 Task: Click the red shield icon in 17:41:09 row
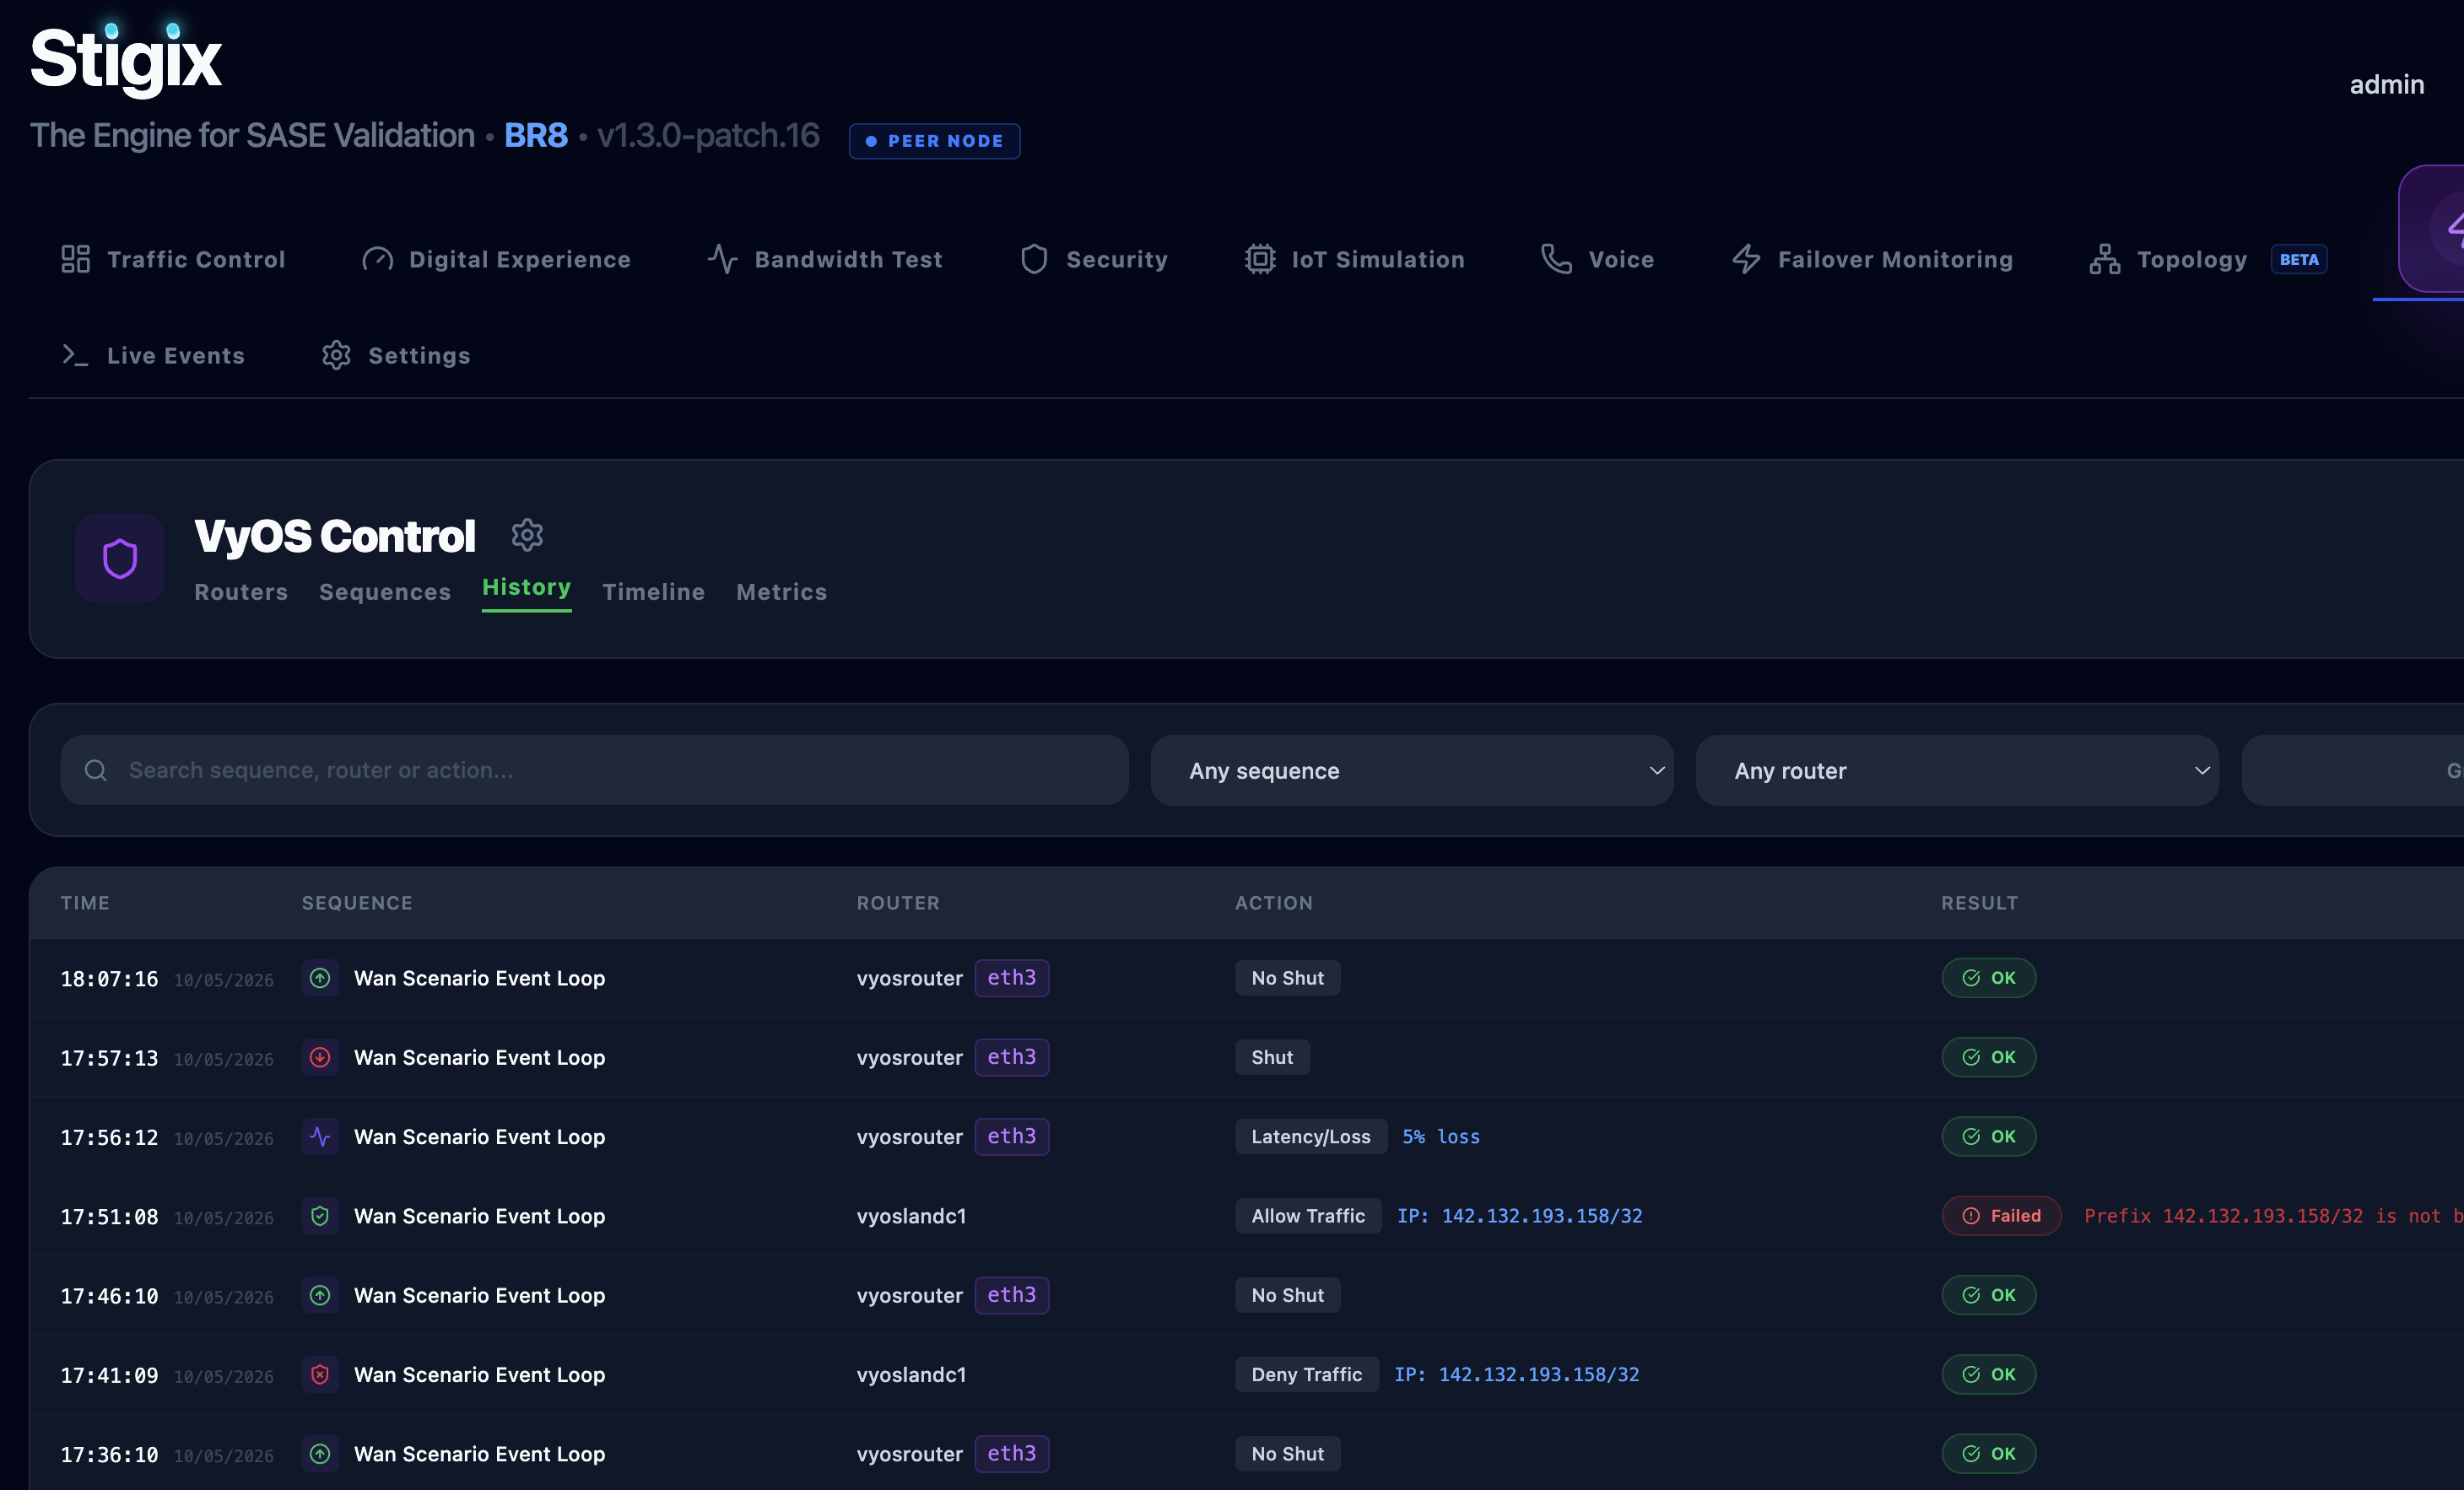click(x=320, y=1374)
